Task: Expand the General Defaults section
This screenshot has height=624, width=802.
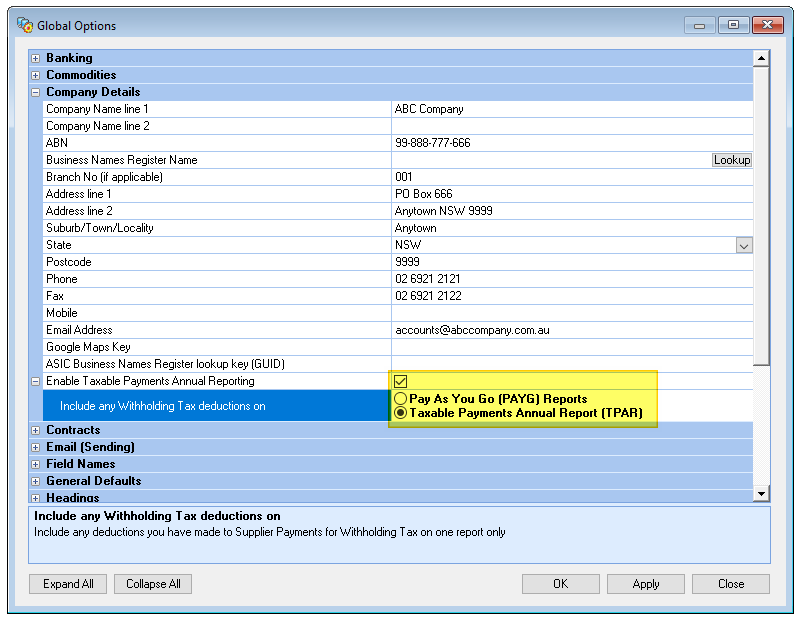Action: tap(36, 482)
